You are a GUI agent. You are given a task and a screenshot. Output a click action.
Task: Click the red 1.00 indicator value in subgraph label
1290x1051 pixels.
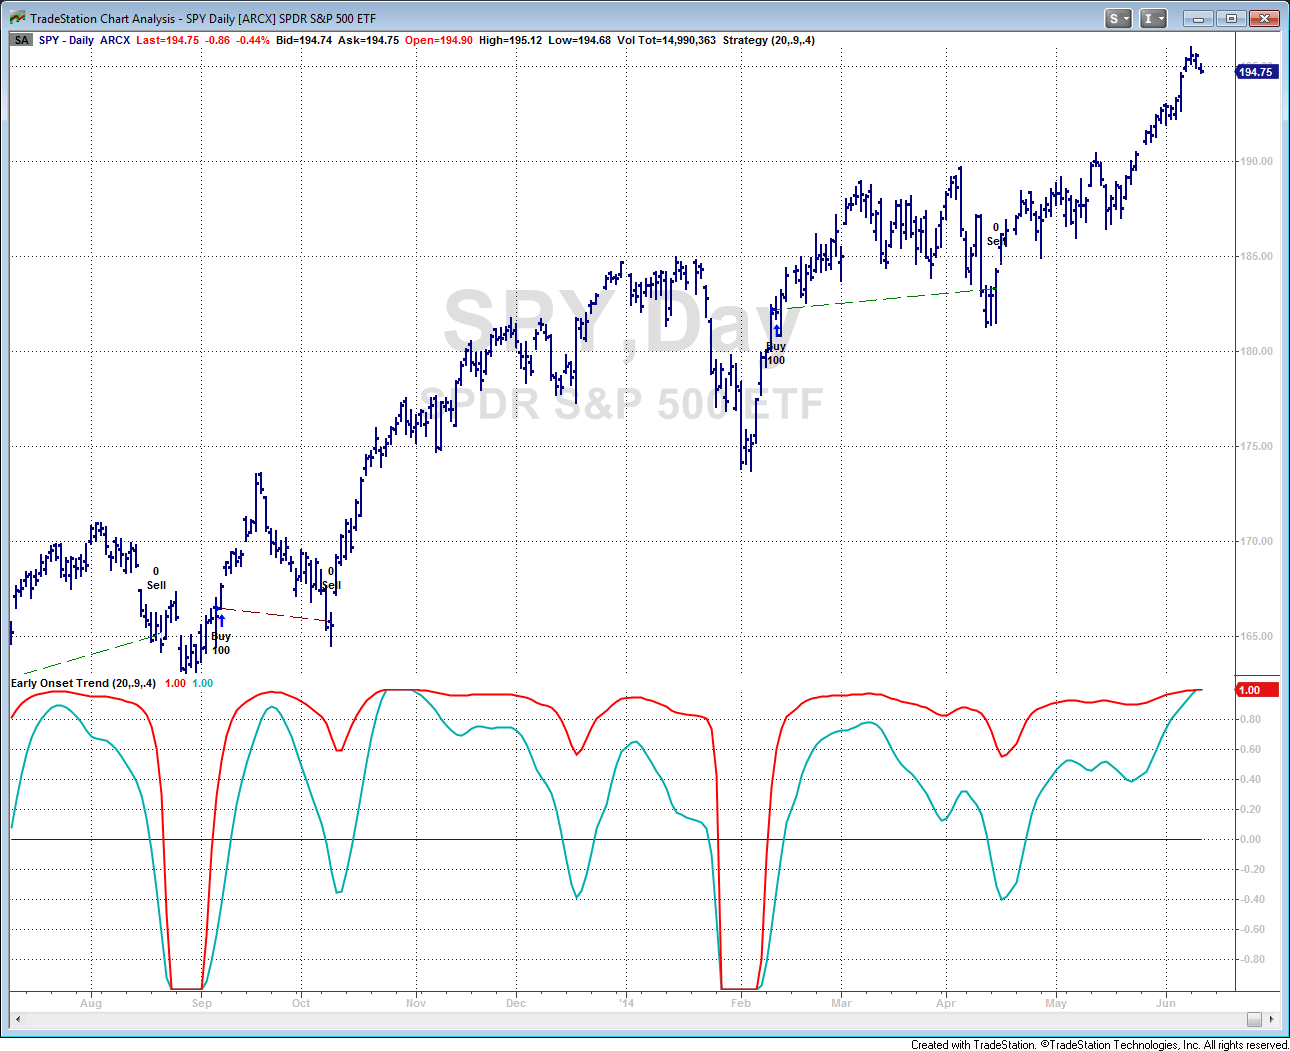coord(175,683)
